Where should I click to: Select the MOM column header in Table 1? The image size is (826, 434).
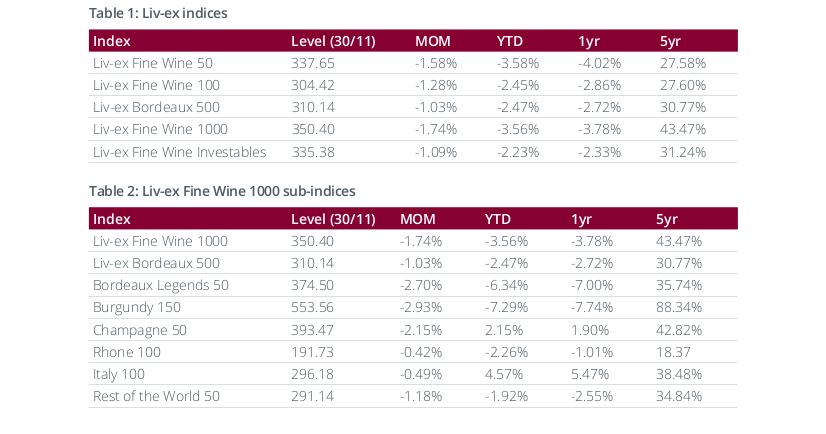[x=433, y=41]
